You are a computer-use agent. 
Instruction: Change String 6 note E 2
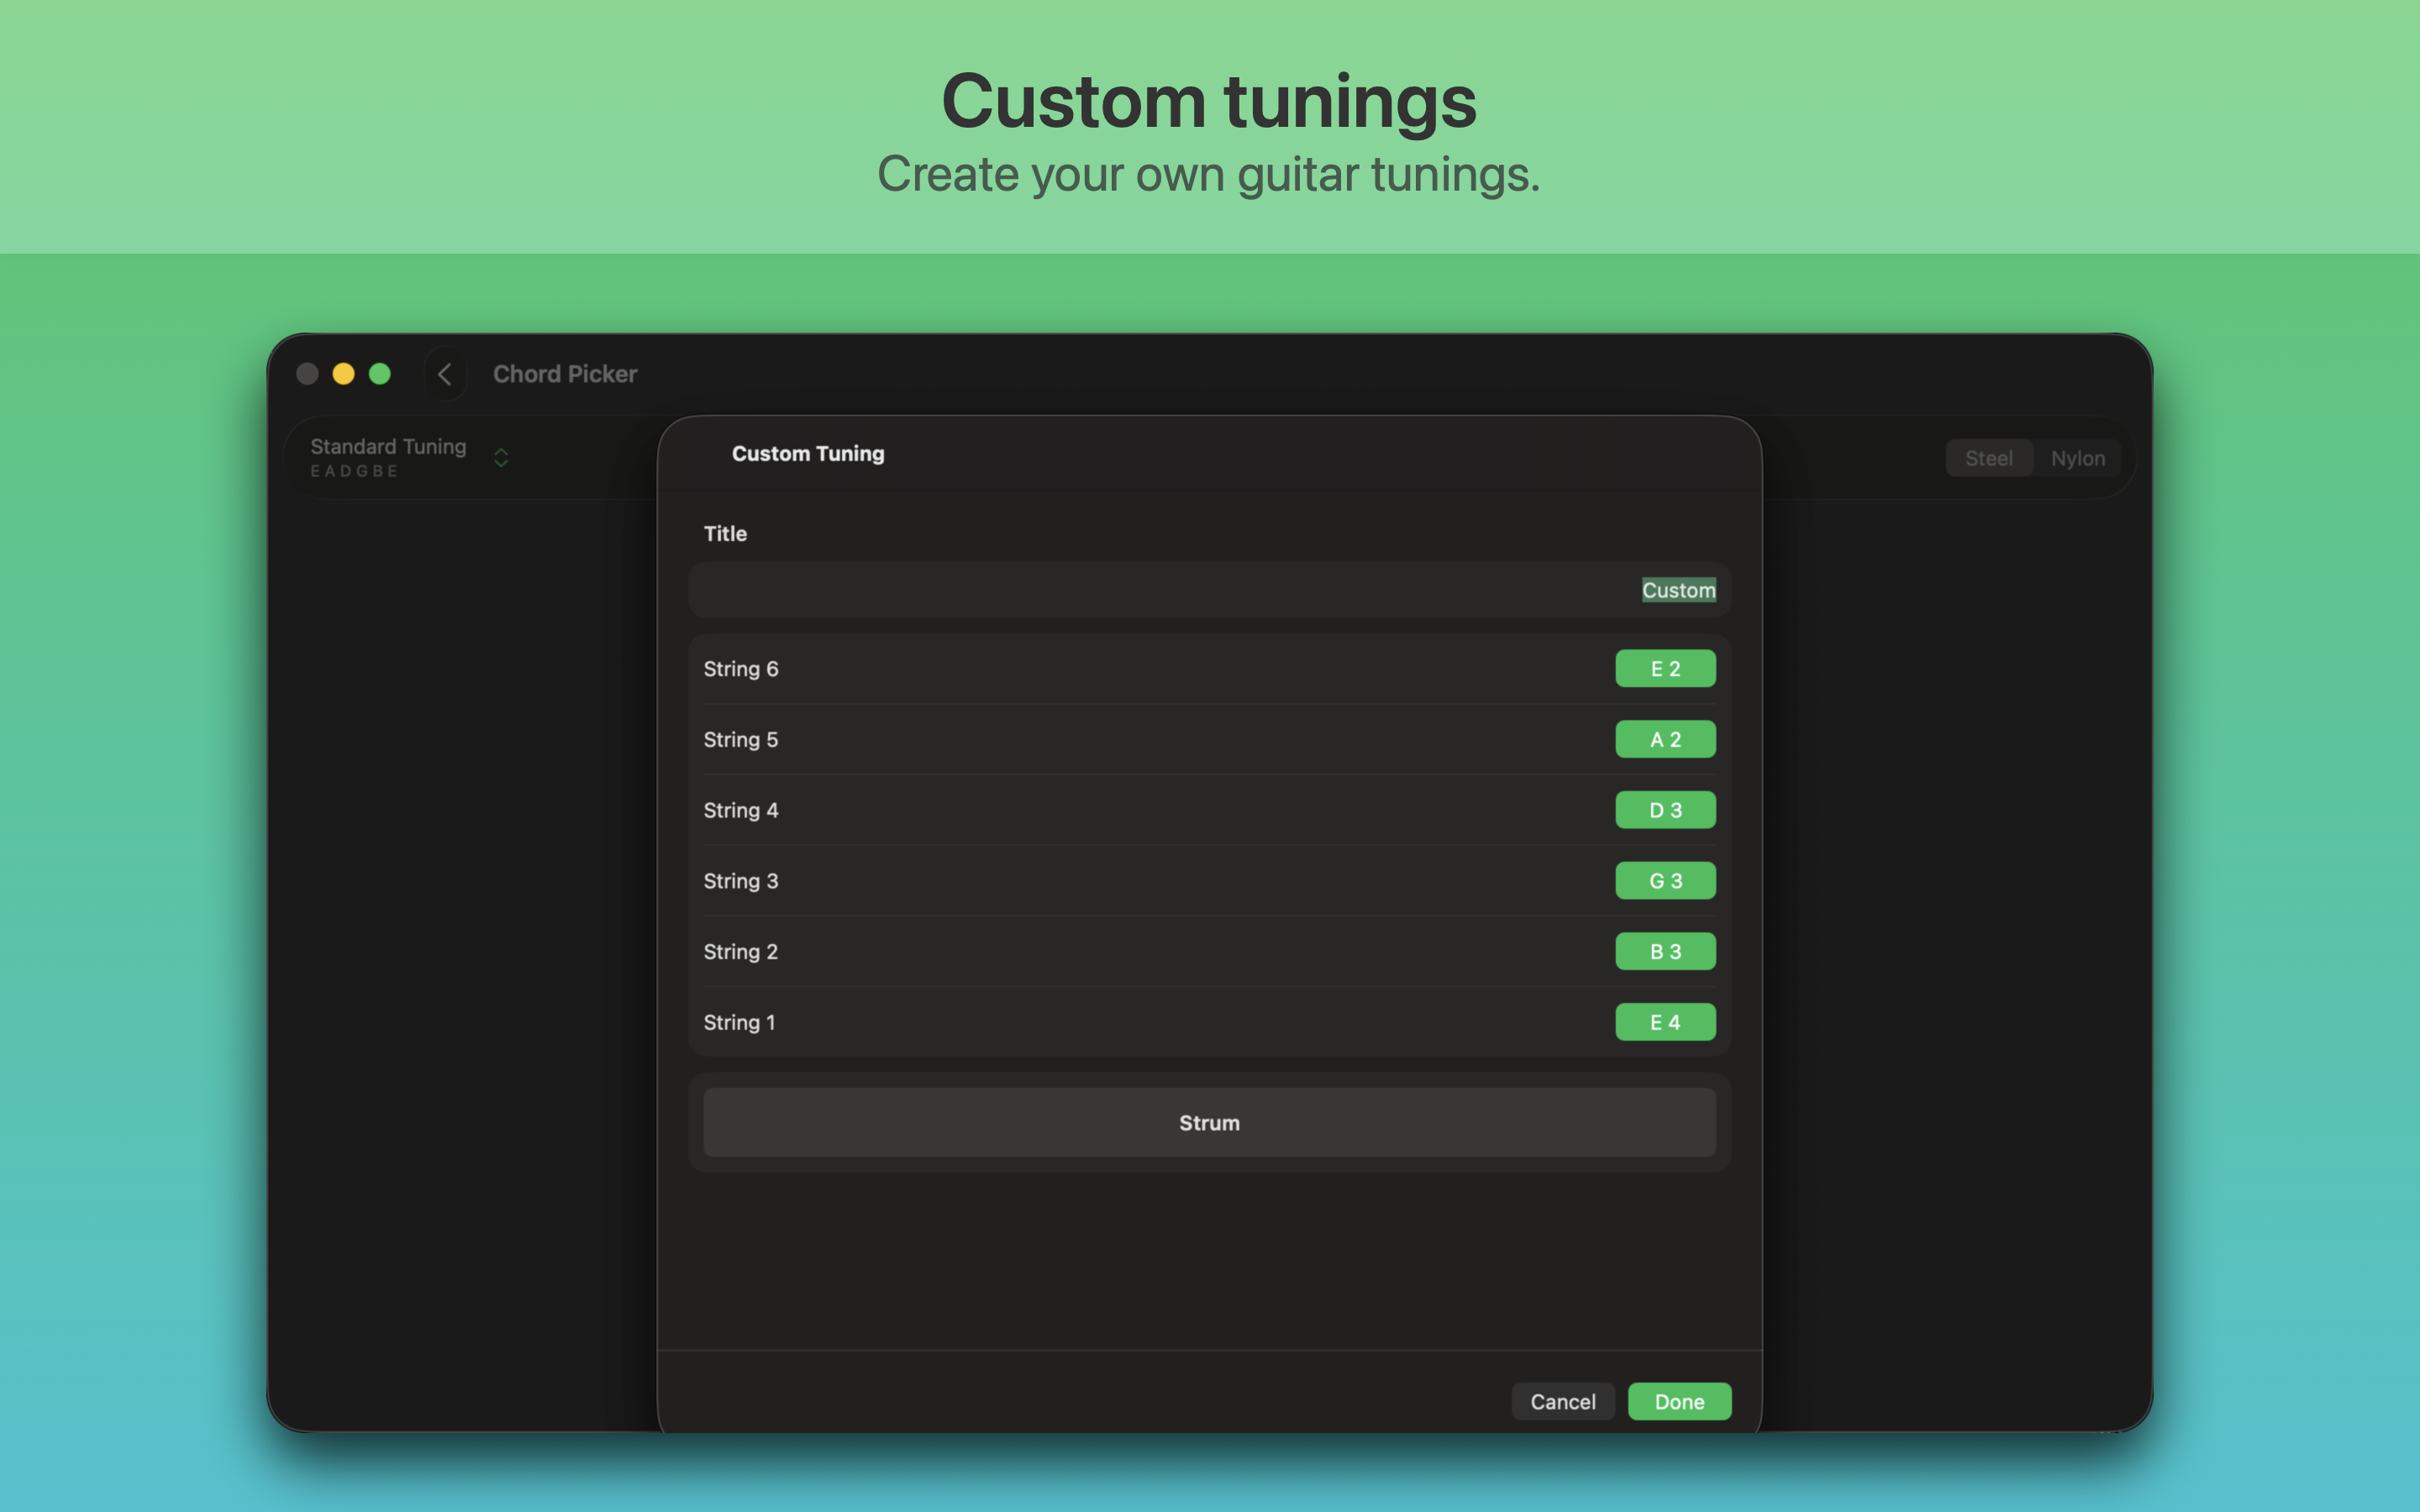click(1665, 669)
